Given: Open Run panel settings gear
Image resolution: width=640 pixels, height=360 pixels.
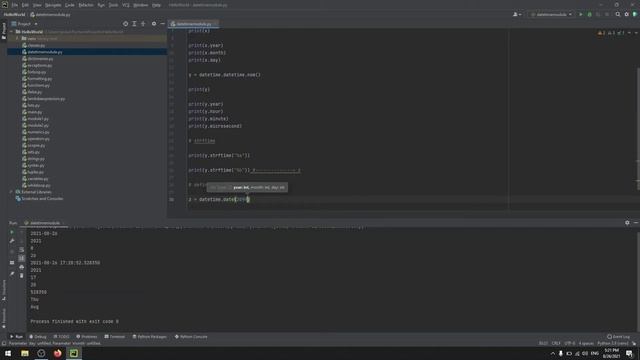Looking at the screenshot, I should point(627,222).
